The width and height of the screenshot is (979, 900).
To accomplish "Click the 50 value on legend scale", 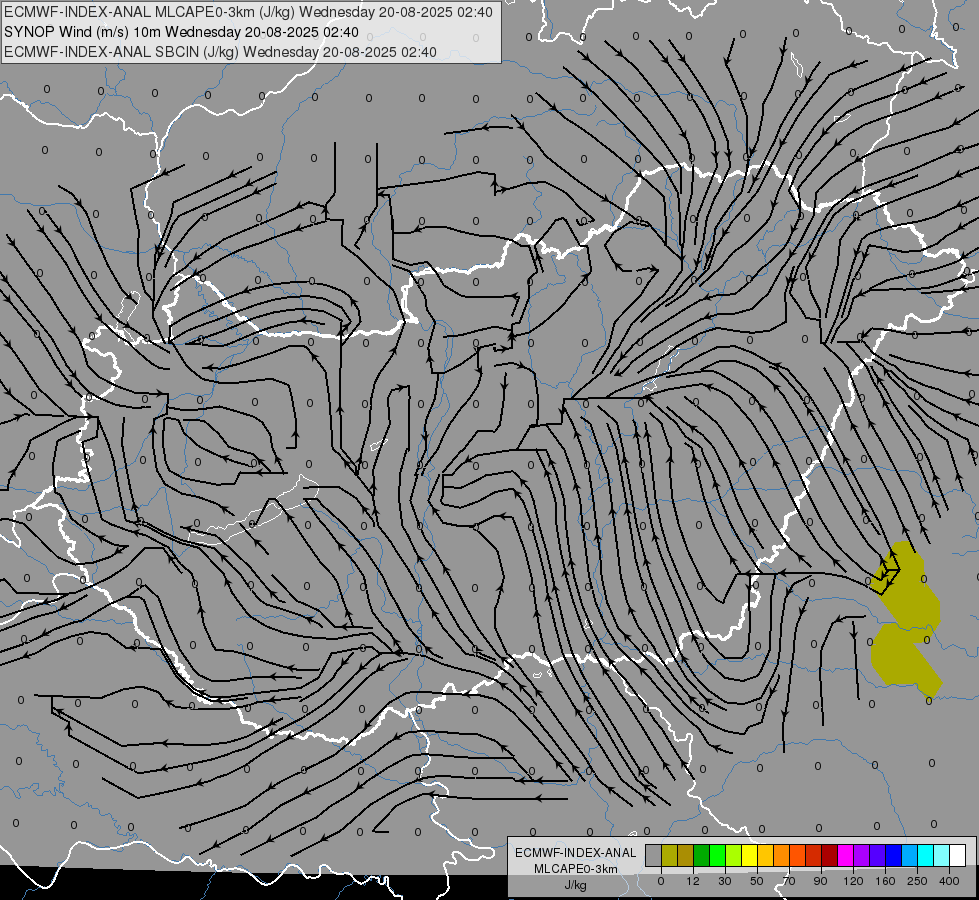I will click(757, 881).
